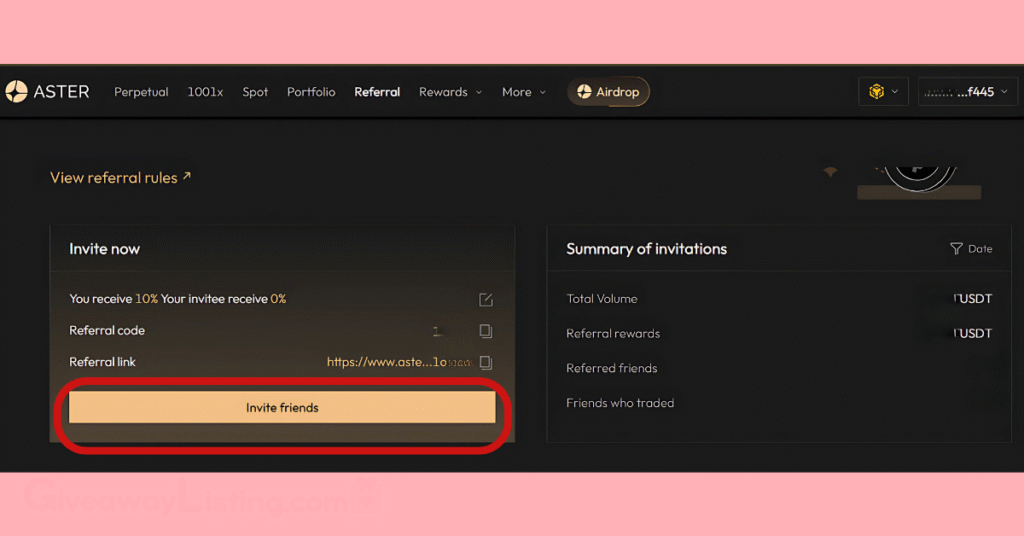Image resolution: width=1024 pixels, height=536 pixels.
Task: Open the 1001x menu item
Action: [x=205, y=92]
